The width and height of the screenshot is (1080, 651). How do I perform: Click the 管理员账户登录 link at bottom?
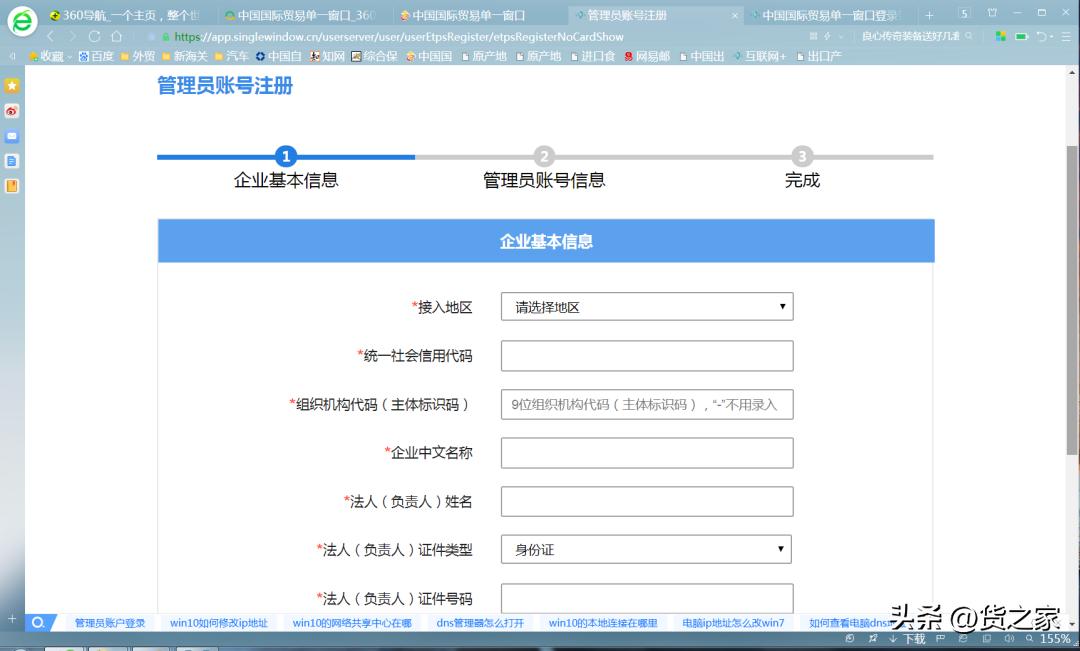pyautogui.click(x=111, y=622)
